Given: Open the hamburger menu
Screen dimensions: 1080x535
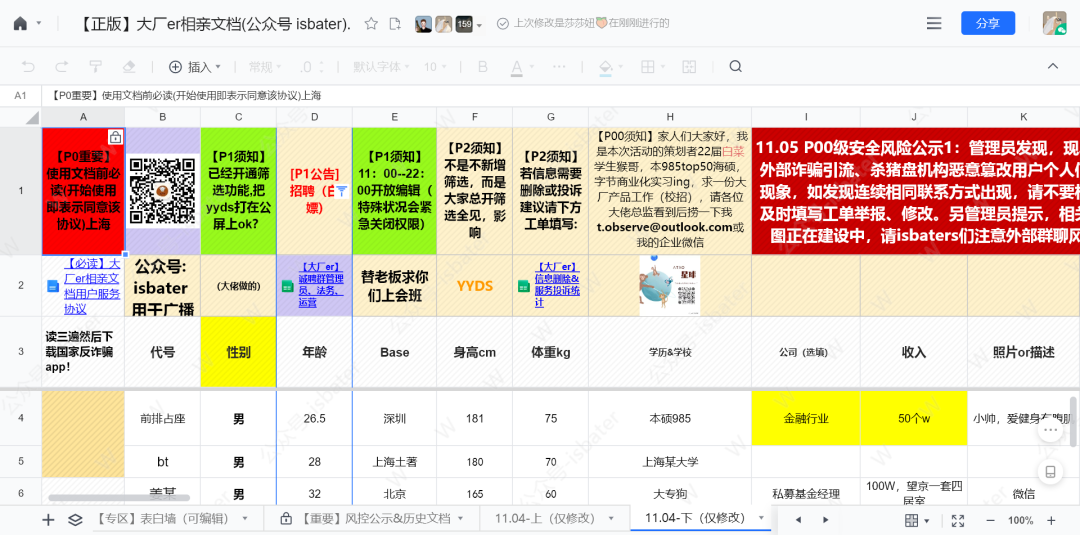Looking at the screenshot, I should pyautogui.click(x=934, y=23).
